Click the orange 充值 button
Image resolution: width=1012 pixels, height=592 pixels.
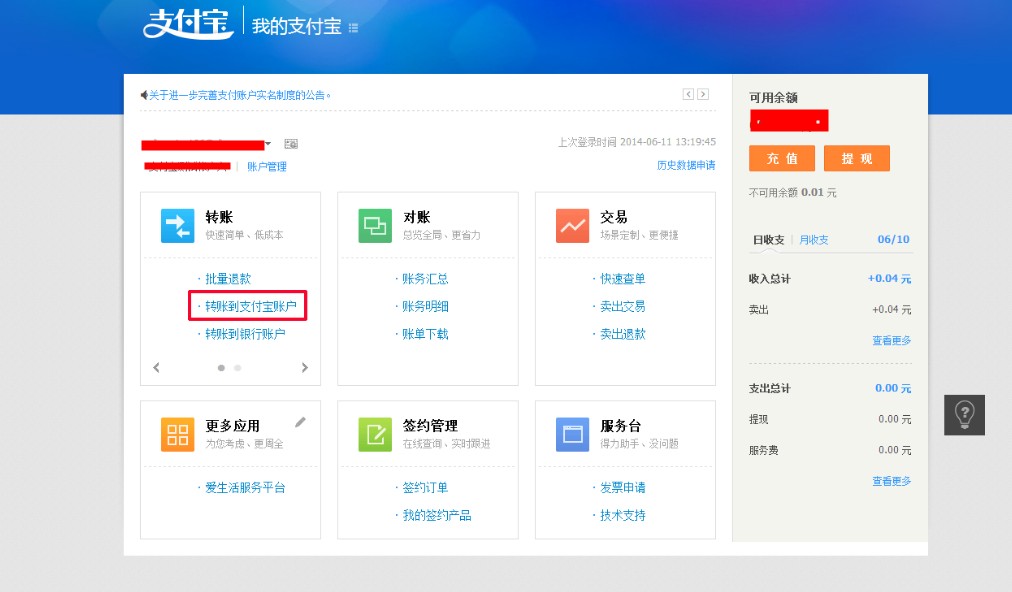pyautogui.click(x=782, y=158)
